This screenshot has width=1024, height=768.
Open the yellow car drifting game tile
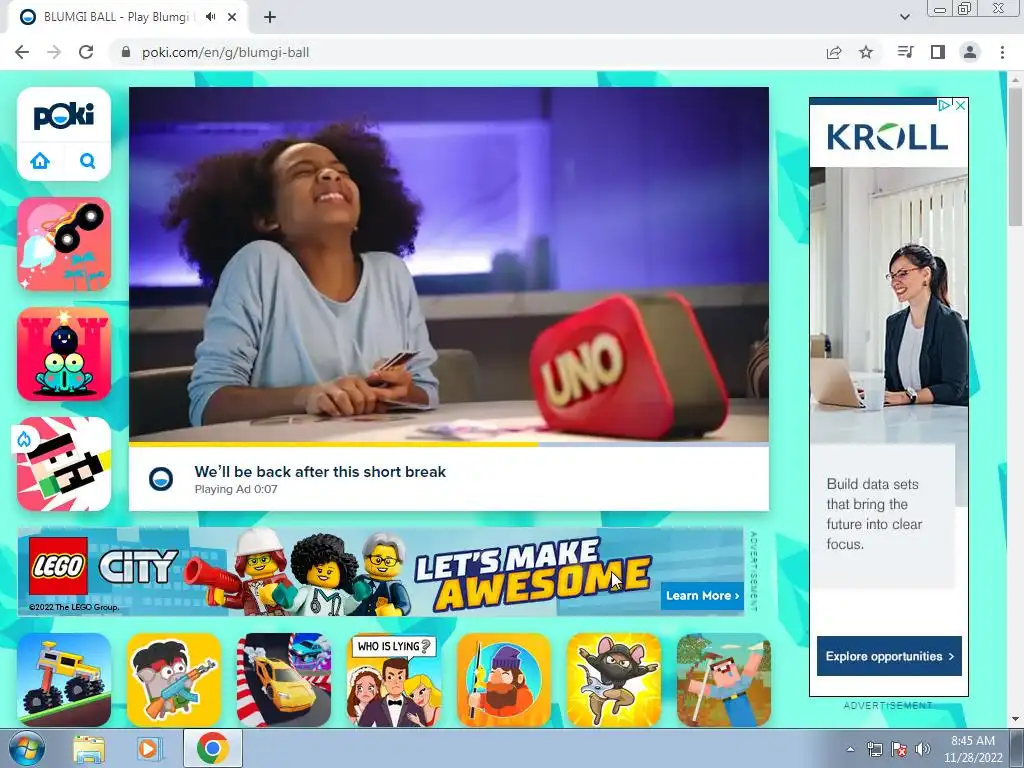pyautogui.click(x=284, y=680)
